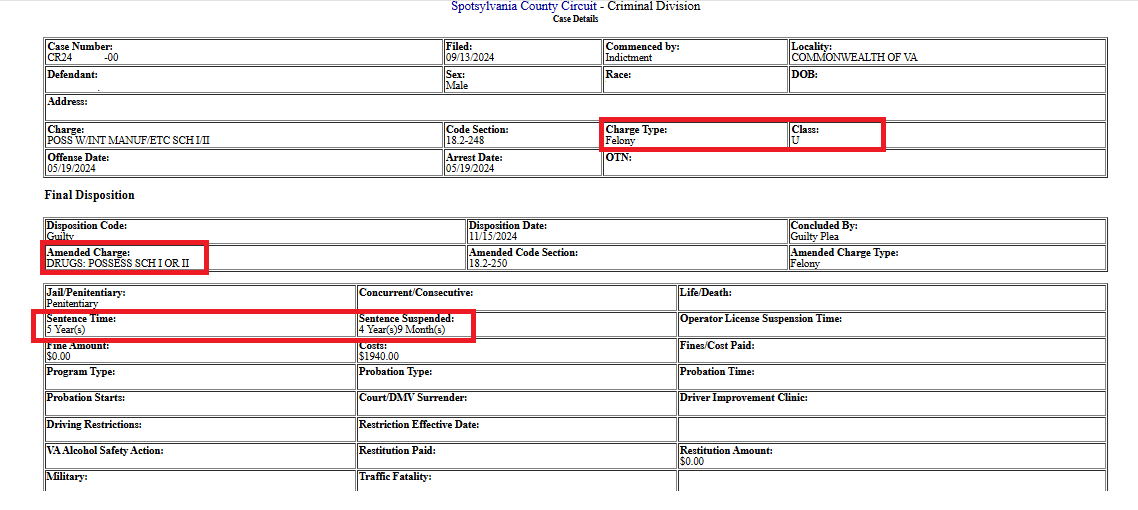The image size is (1138, 510).
Task: Click 'COMMONWEALTH OF VA' locality value
Action: [854, 57]
